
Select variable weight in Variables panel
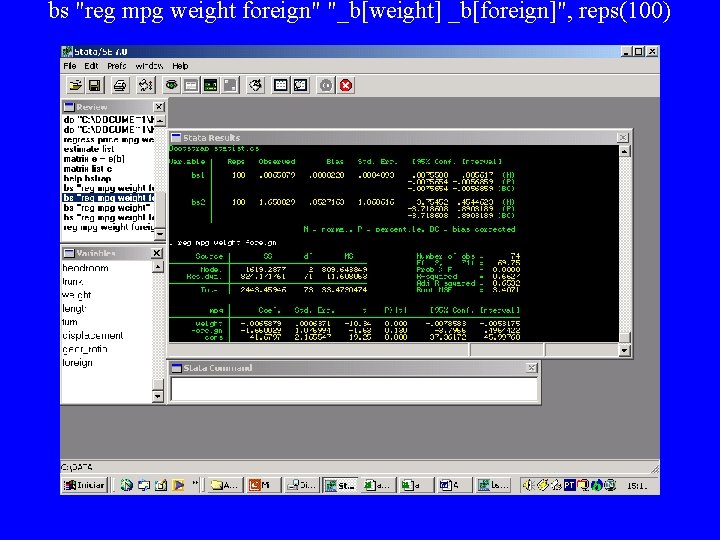coord(77,295)
